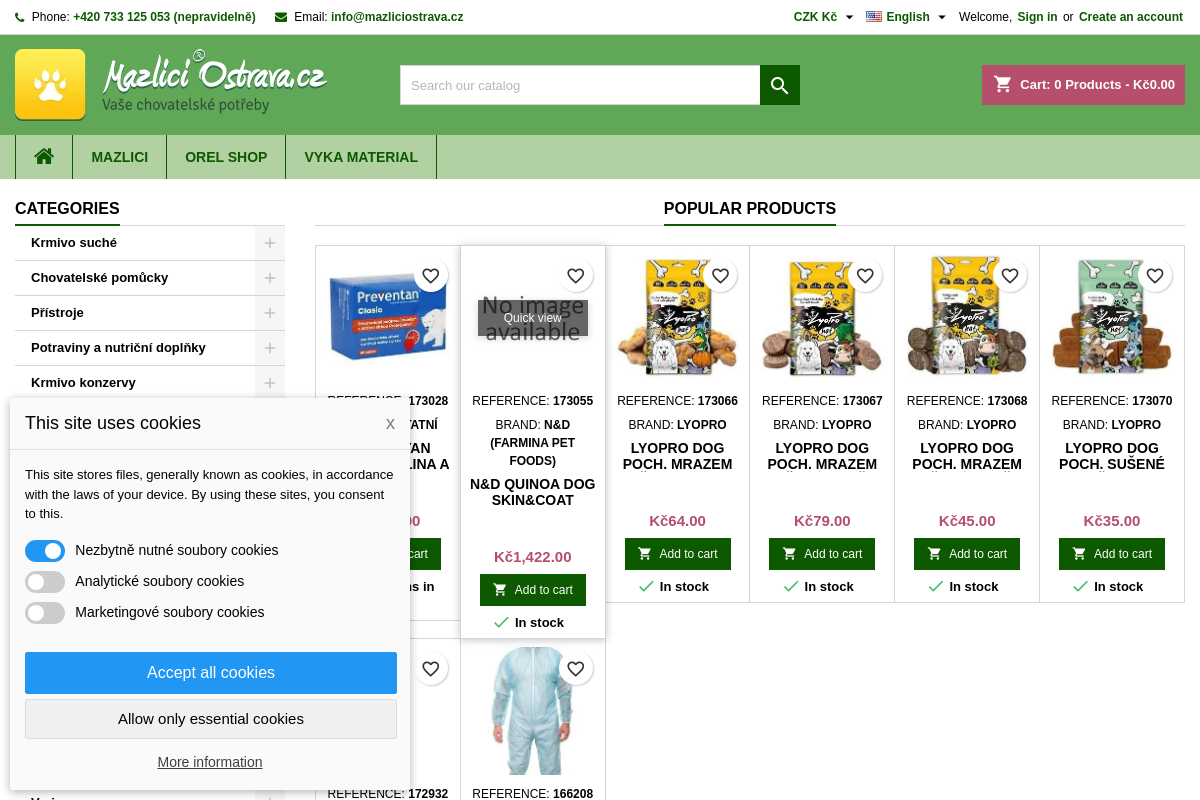
Task: Open the N&D QUINOA DOG SKIN&COAT title
Action: tap(533, 492)
